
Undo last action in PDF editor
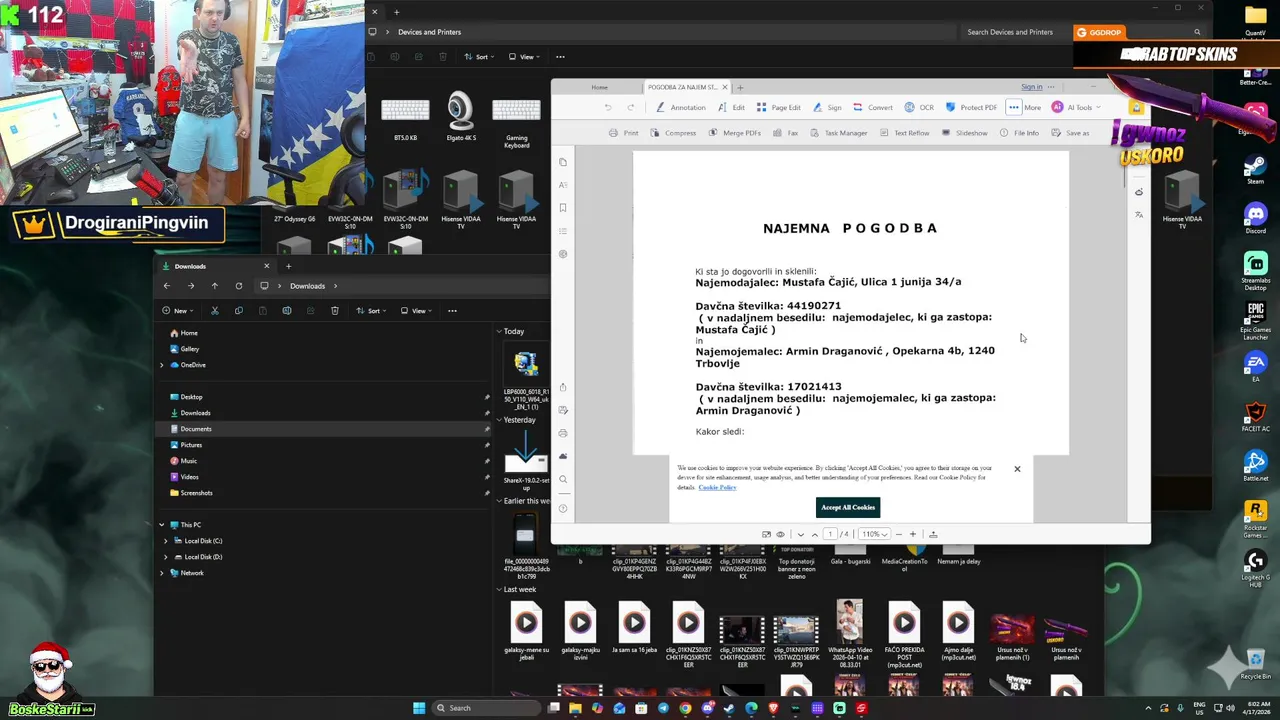click(x=607, y=107)
